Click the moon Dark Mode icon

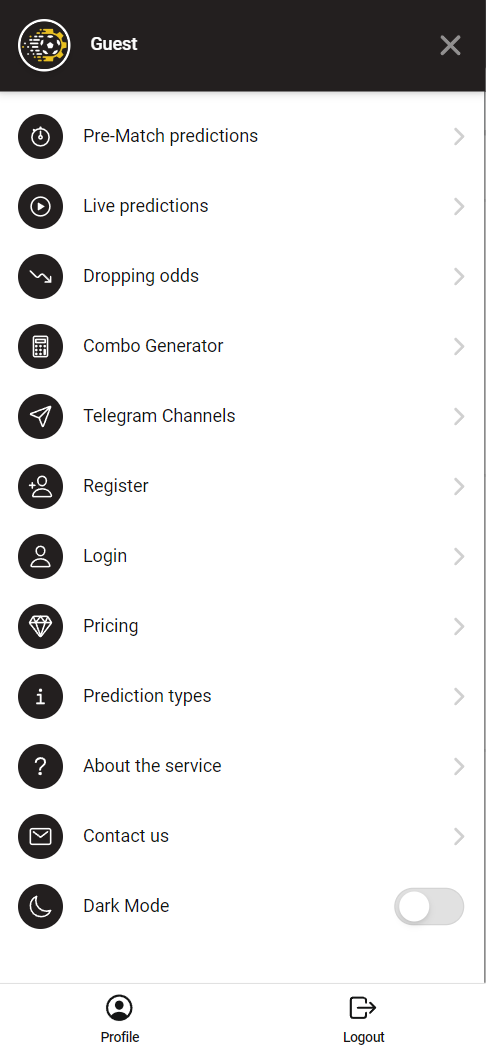40,906
